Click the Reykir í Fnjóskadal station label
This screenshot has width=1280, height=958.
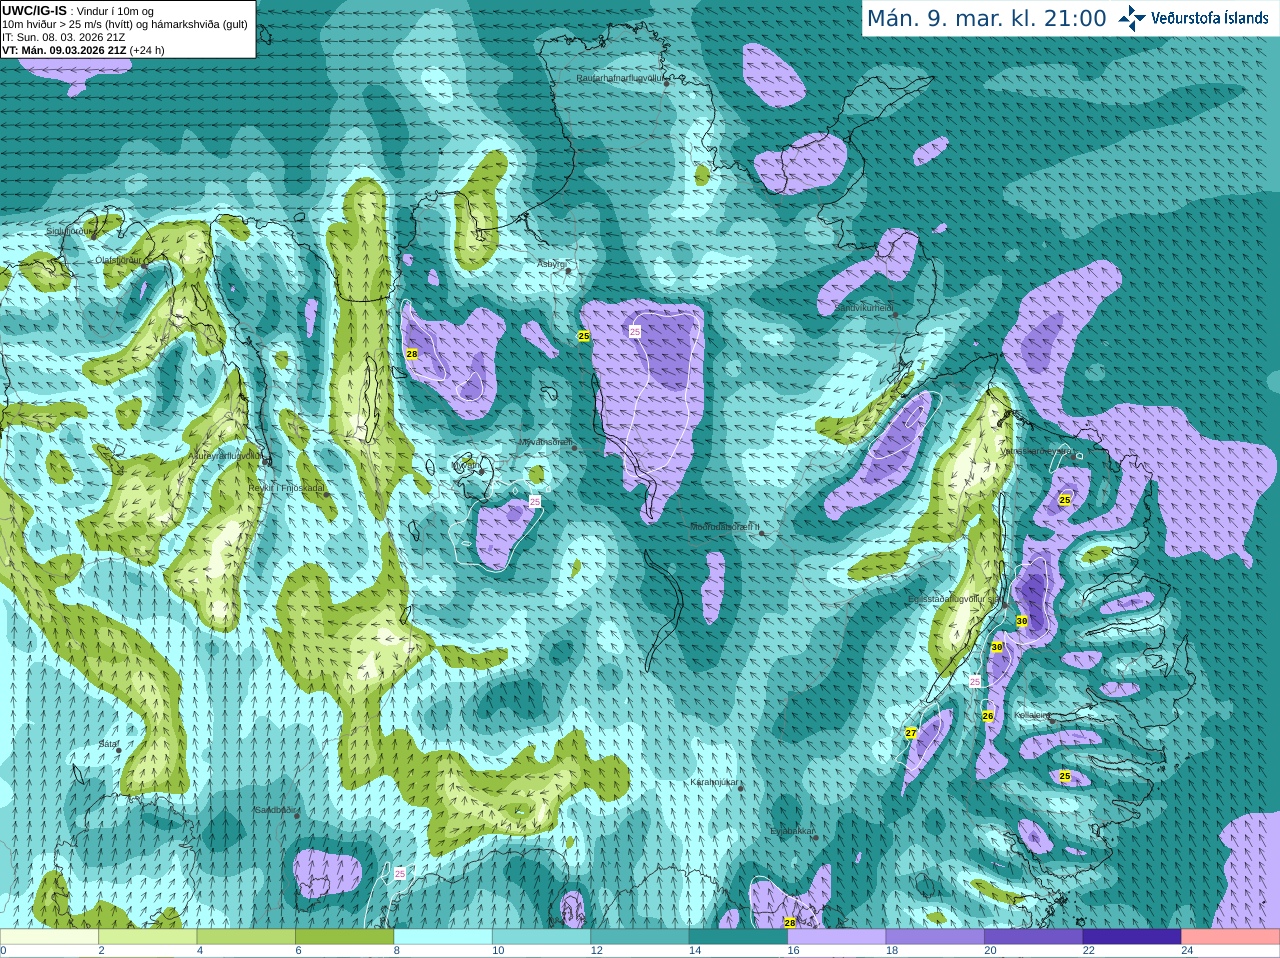tap(286, 488)
